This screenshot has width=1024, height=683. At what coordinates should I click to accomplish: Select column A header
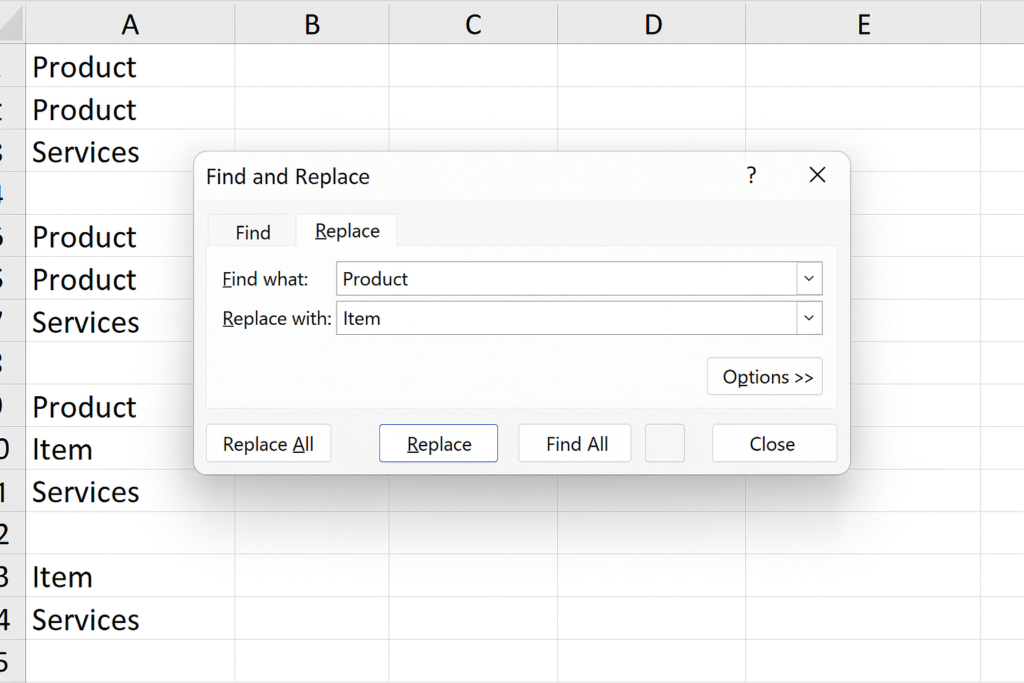(130, 24)
